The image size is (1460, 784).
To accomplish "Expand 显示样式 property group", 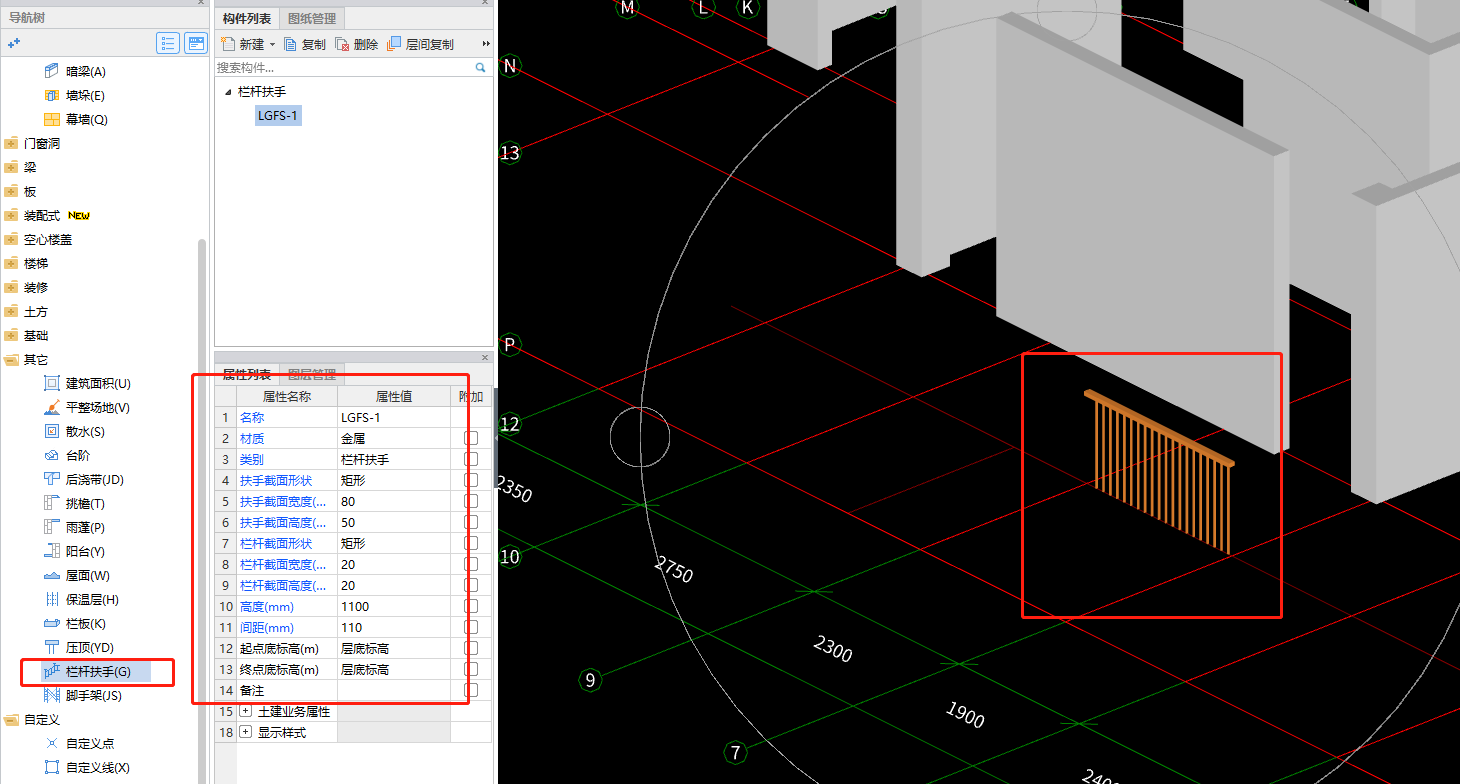I will [246, 732].
